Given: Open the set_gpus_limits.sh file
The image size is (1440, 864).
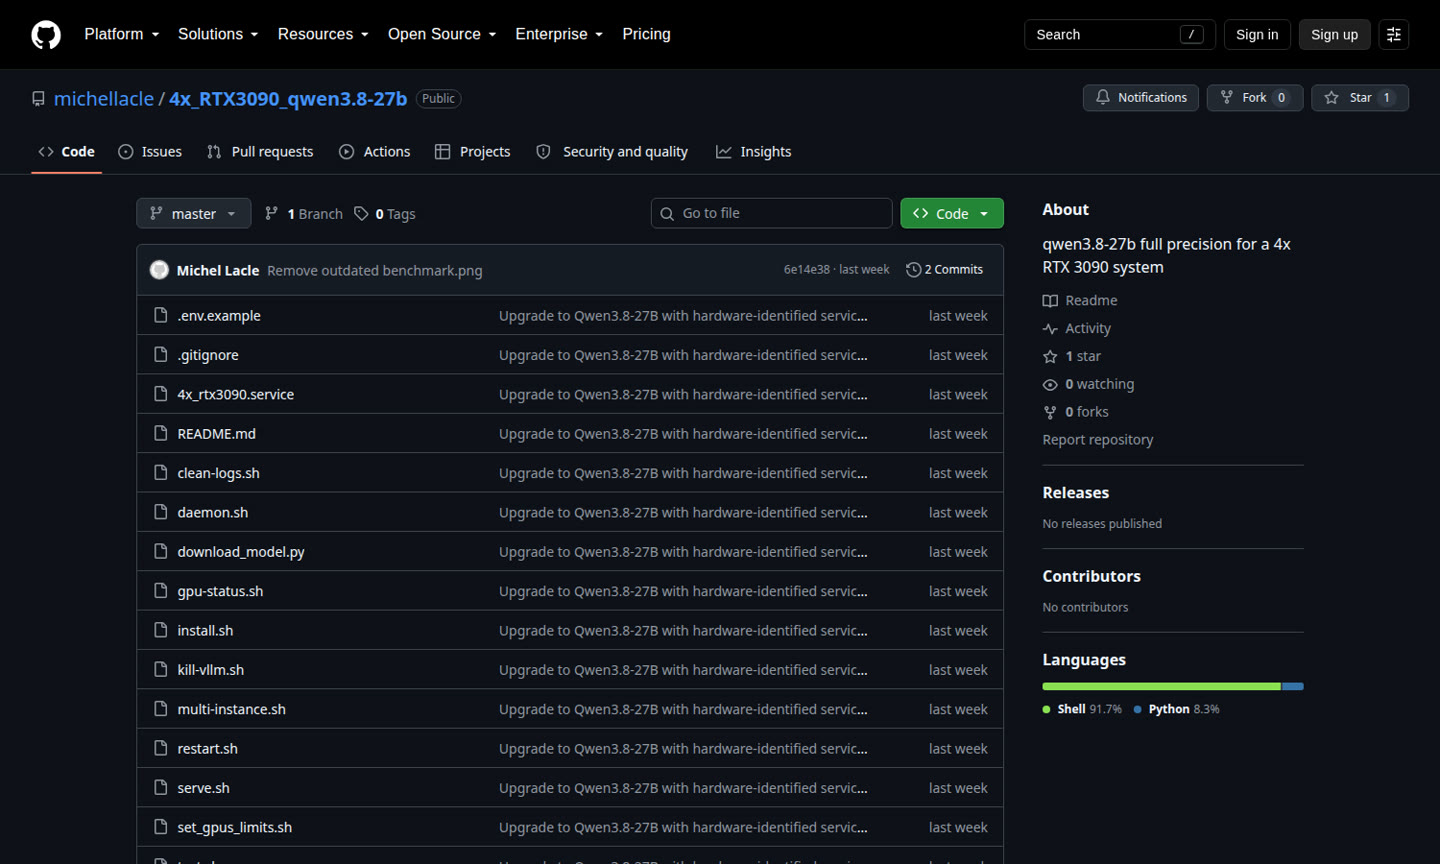Looking at the screenshot, I should click(235, 827).
